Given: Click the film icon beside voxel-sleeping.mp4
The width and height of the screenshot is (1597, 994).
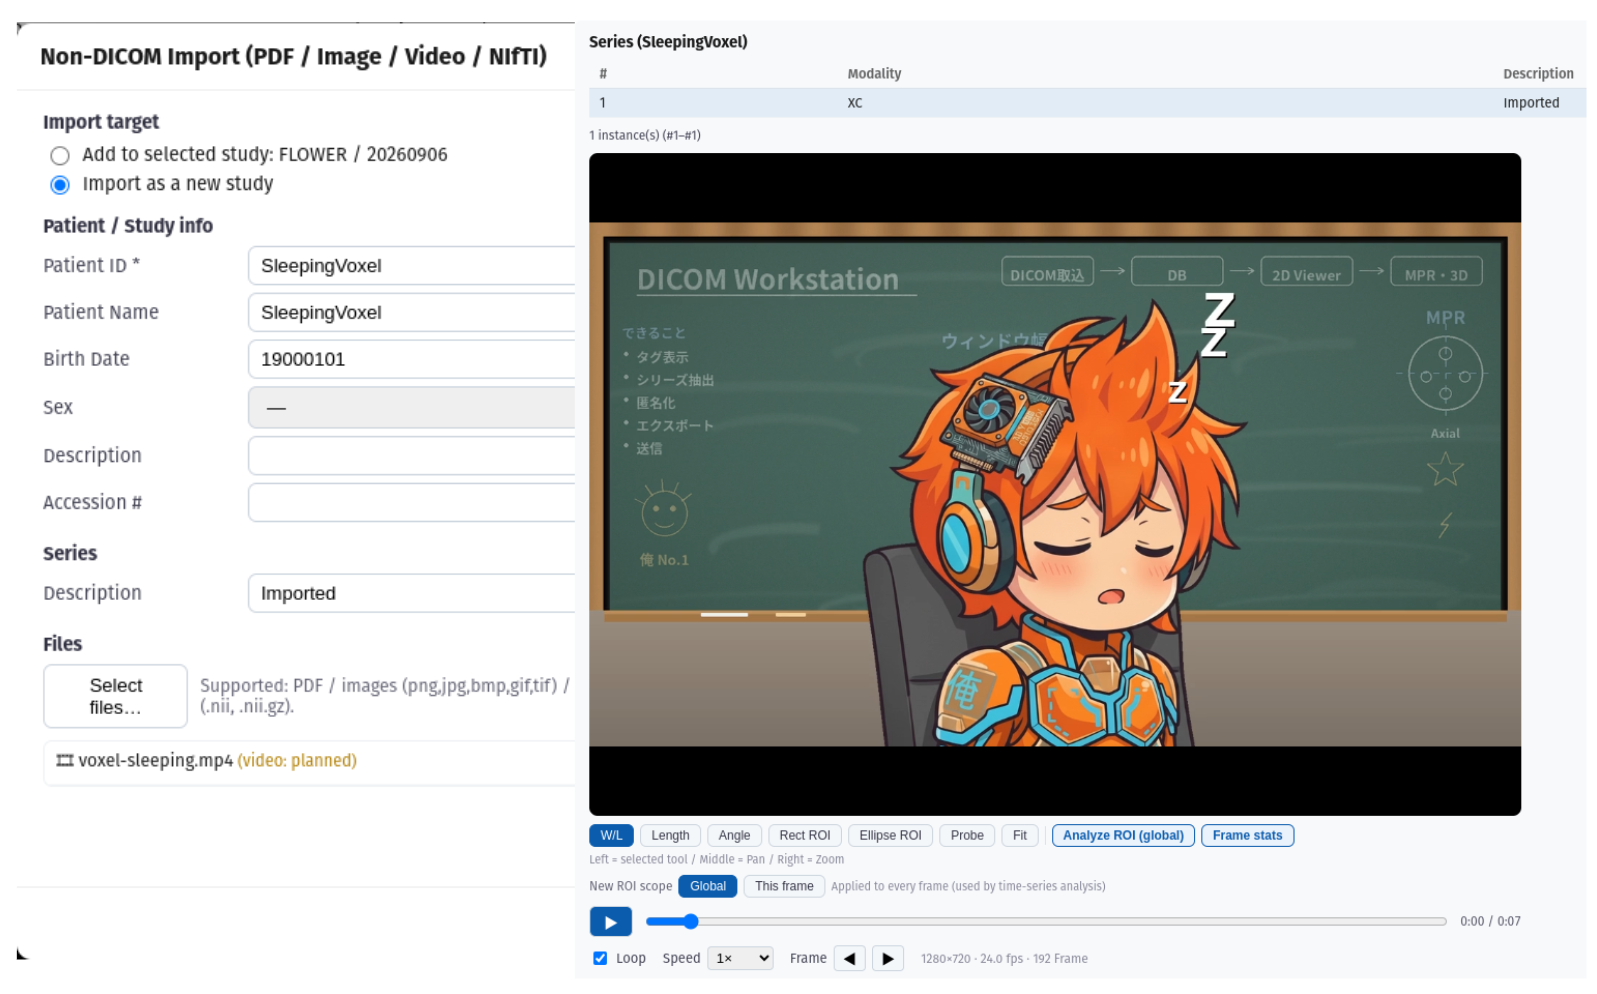Looking at the screenshot, I should [65, 761].
